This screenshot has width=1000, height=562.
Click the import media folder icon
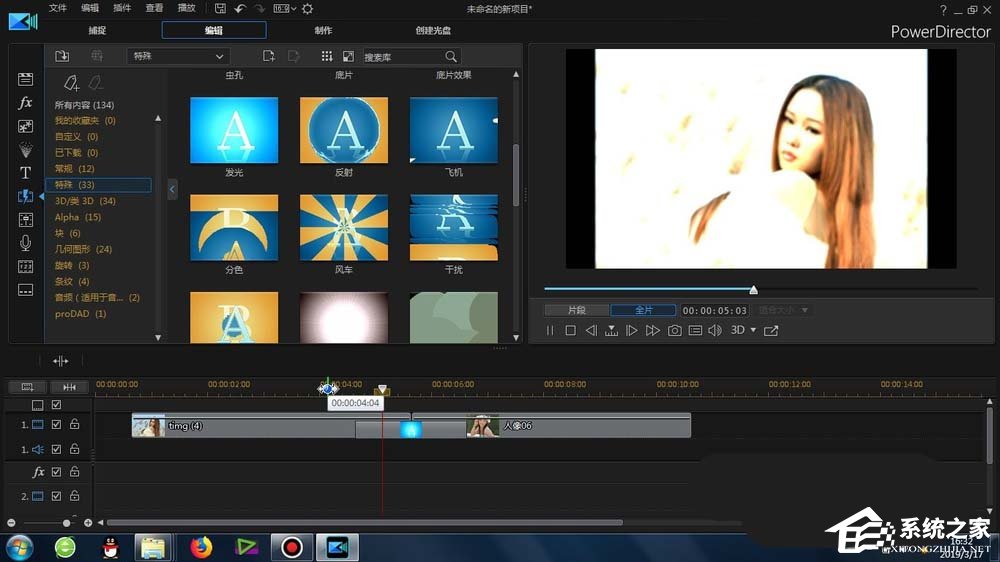tap(62, 56)
